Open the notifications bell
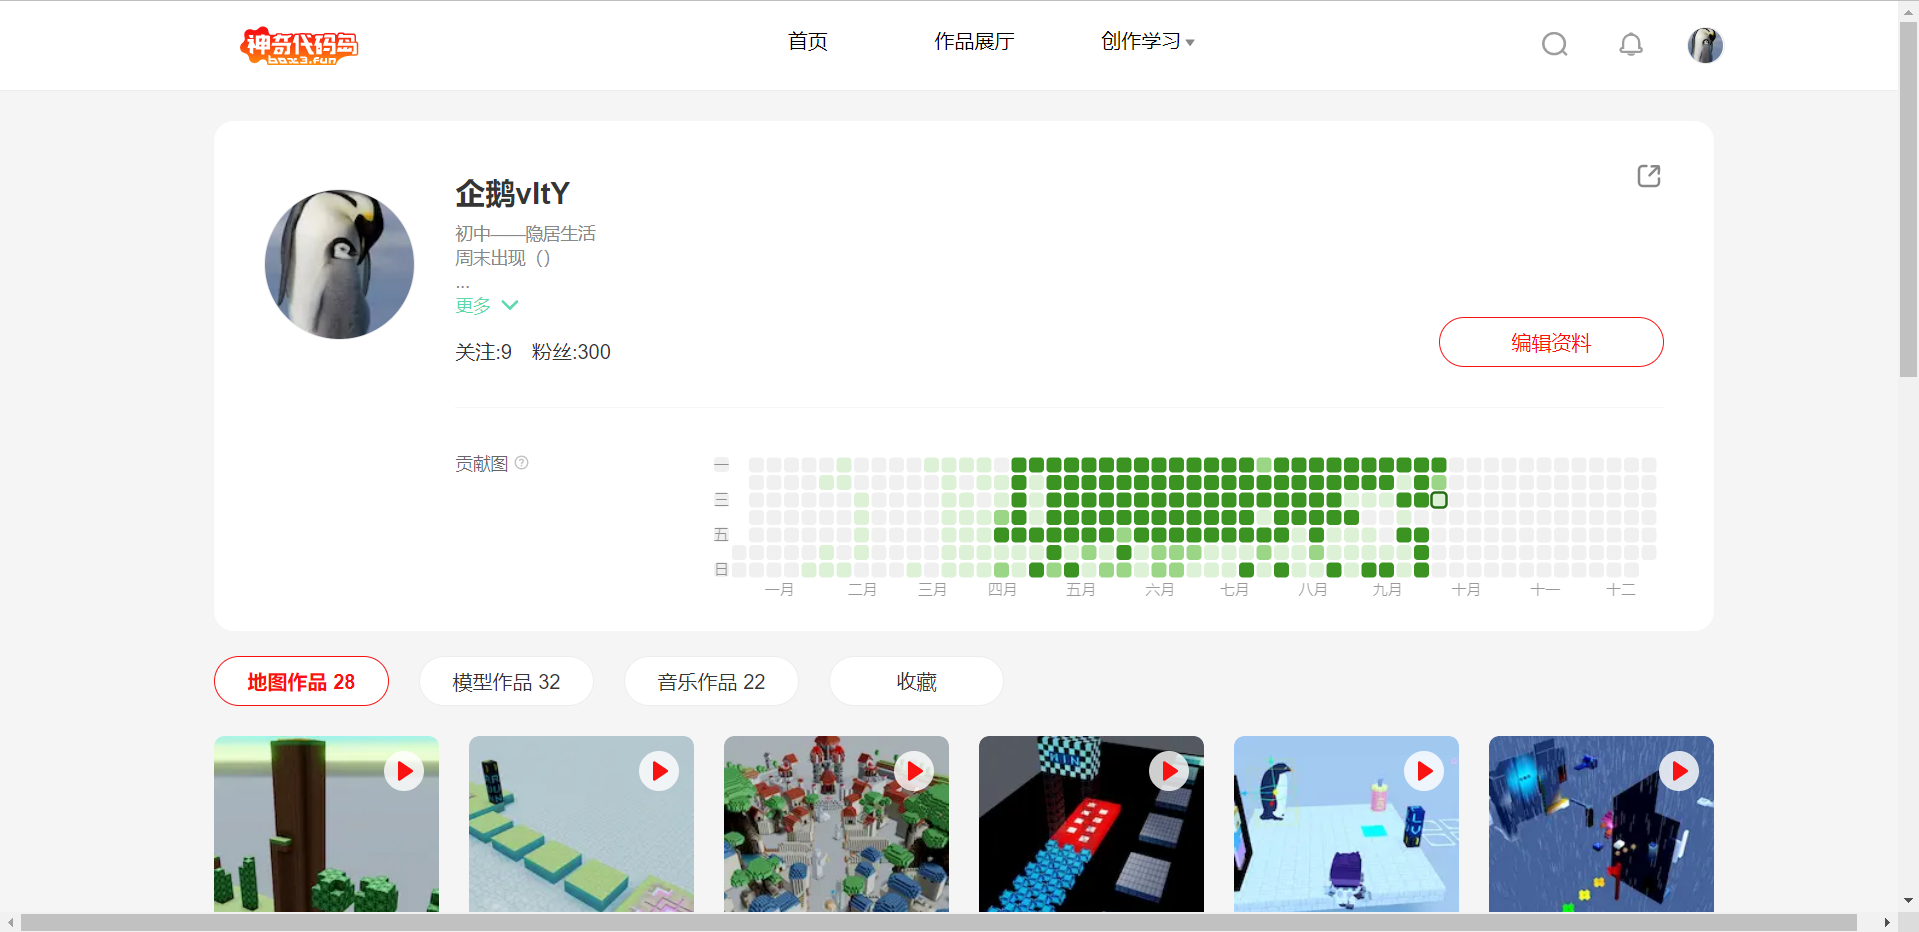 pyautogui.click(x=1631, y=44)
